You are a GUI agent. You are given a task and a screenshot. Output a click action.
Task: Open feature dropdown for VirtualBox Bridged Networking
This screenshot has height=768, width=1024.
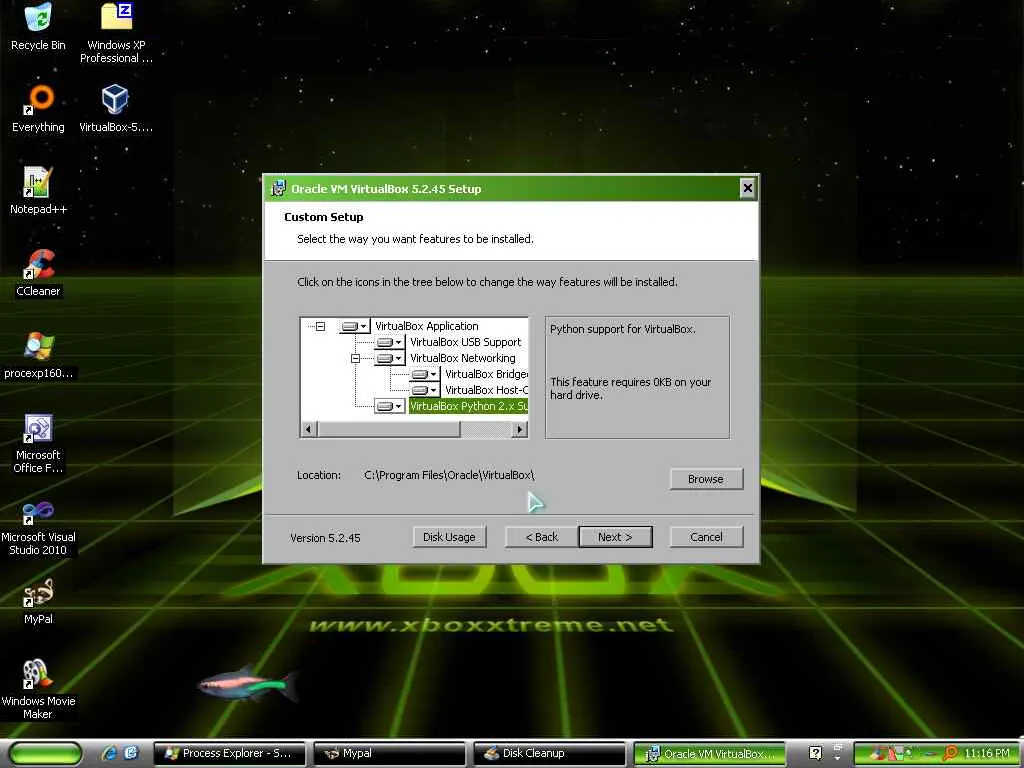click(425, 374)
